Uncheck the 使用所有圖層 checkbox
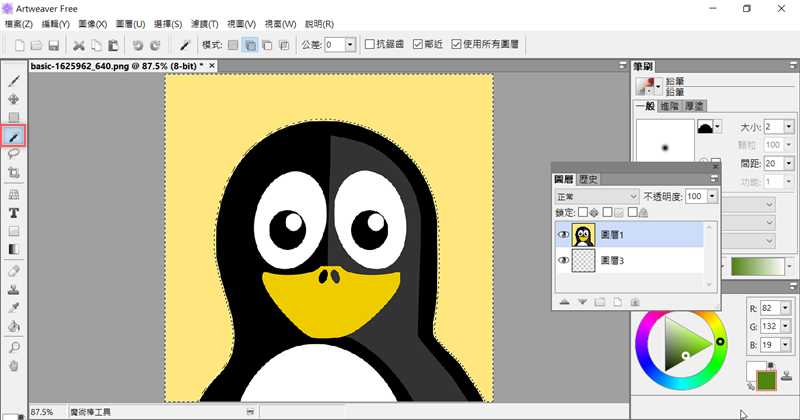 click(x=457, y=45)
